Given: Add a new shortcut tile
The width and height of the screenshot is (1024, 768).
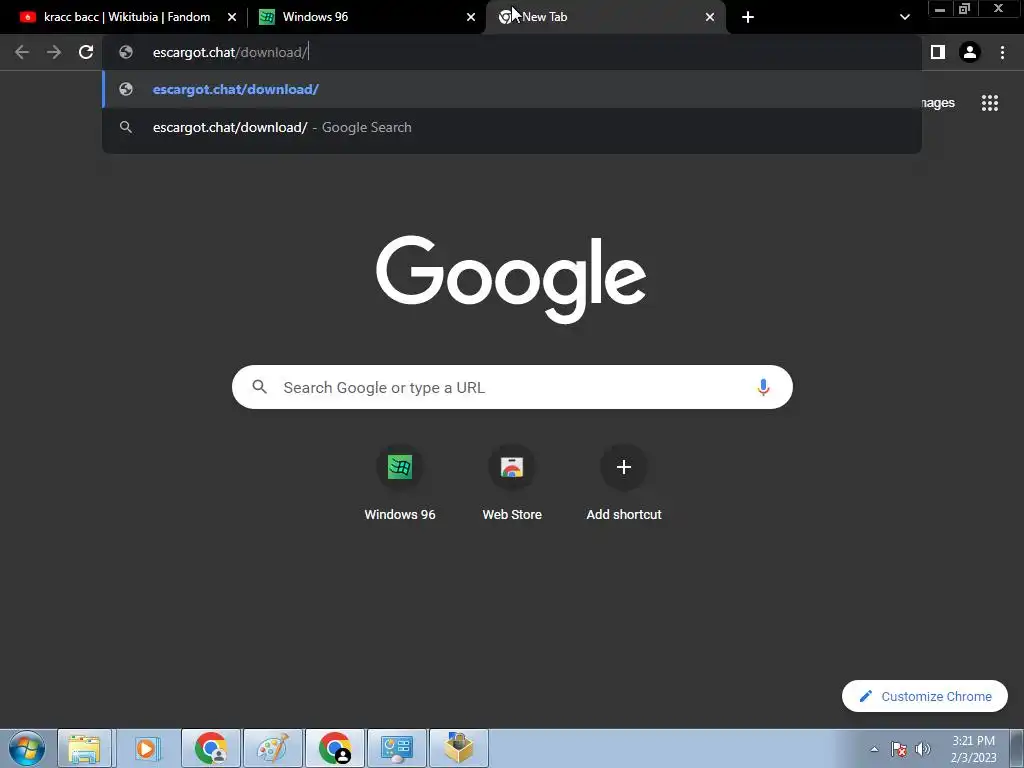Looking at the screenshot, I should click(624, 483).
